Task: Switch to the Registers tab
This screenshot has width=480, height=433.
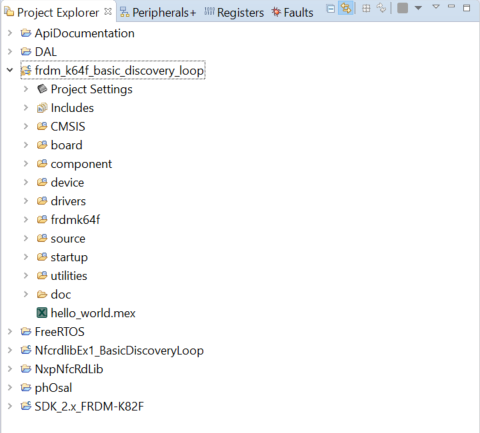Action: coord(234,13)
